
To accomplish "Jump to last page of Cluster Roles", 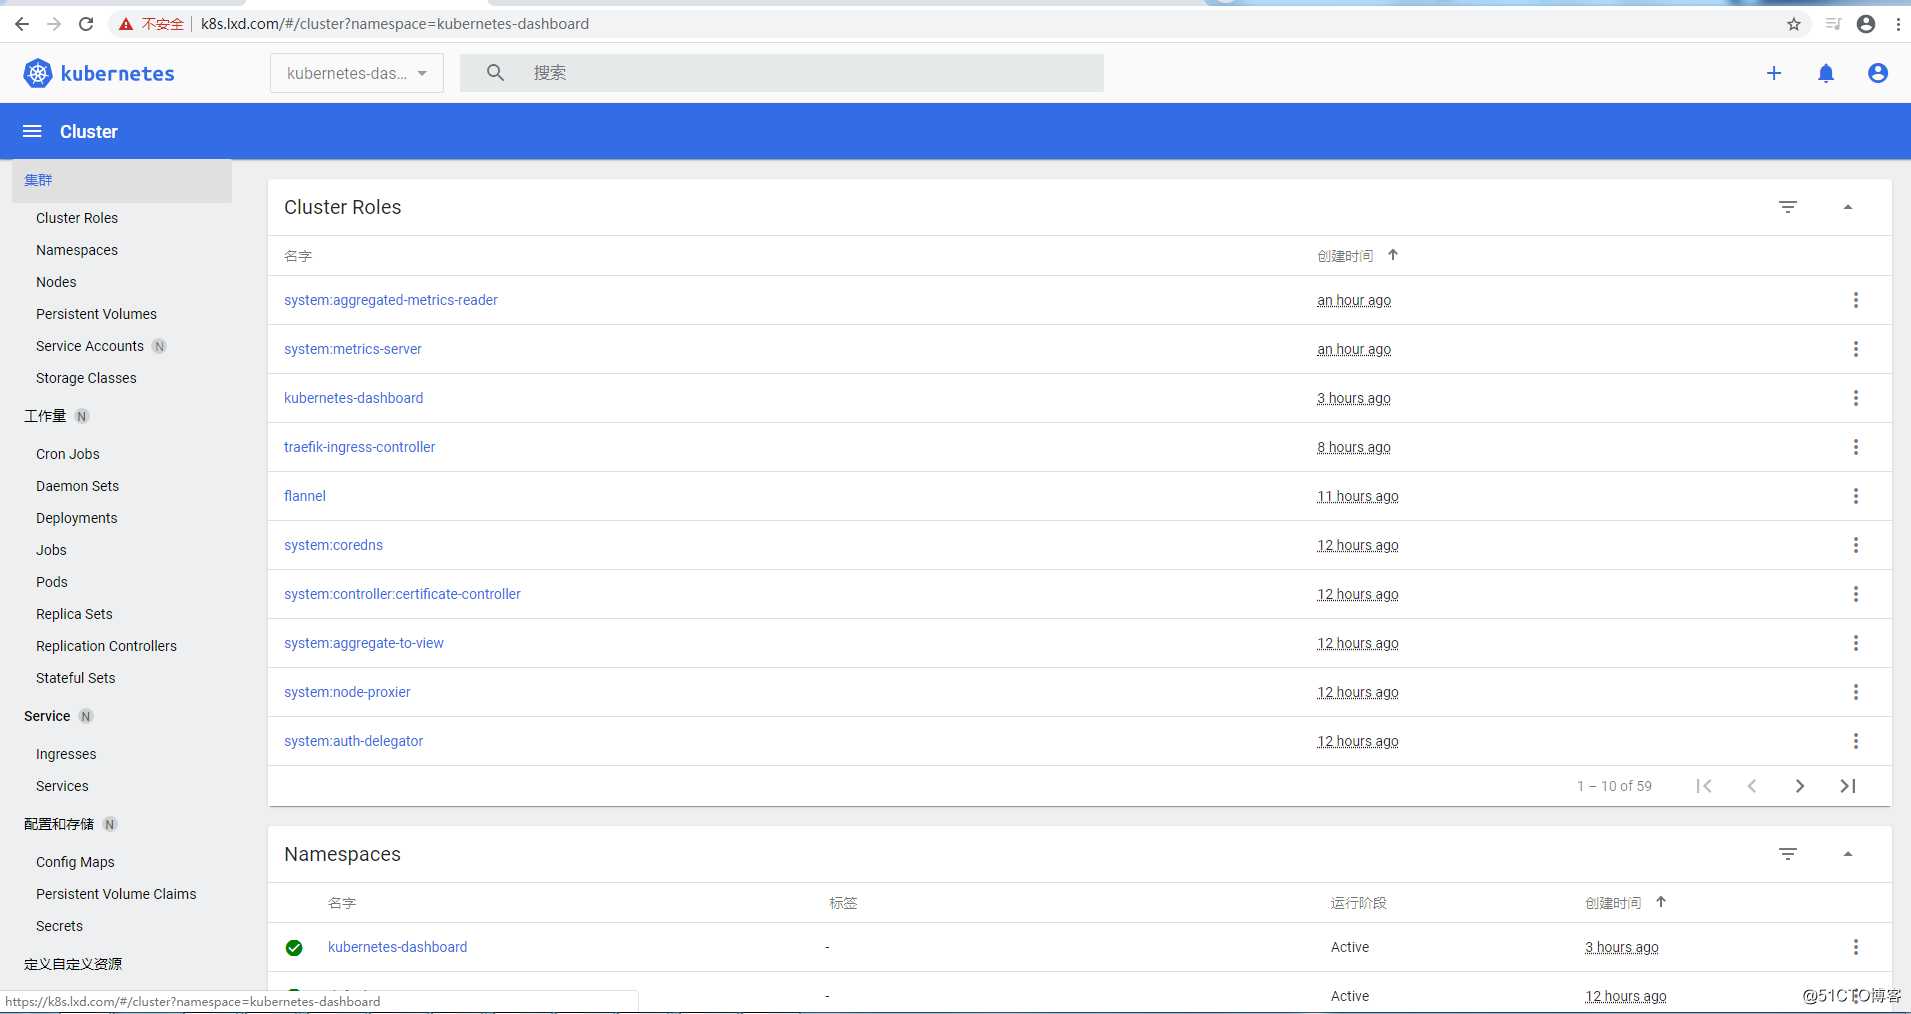I will pos(1848,786).
